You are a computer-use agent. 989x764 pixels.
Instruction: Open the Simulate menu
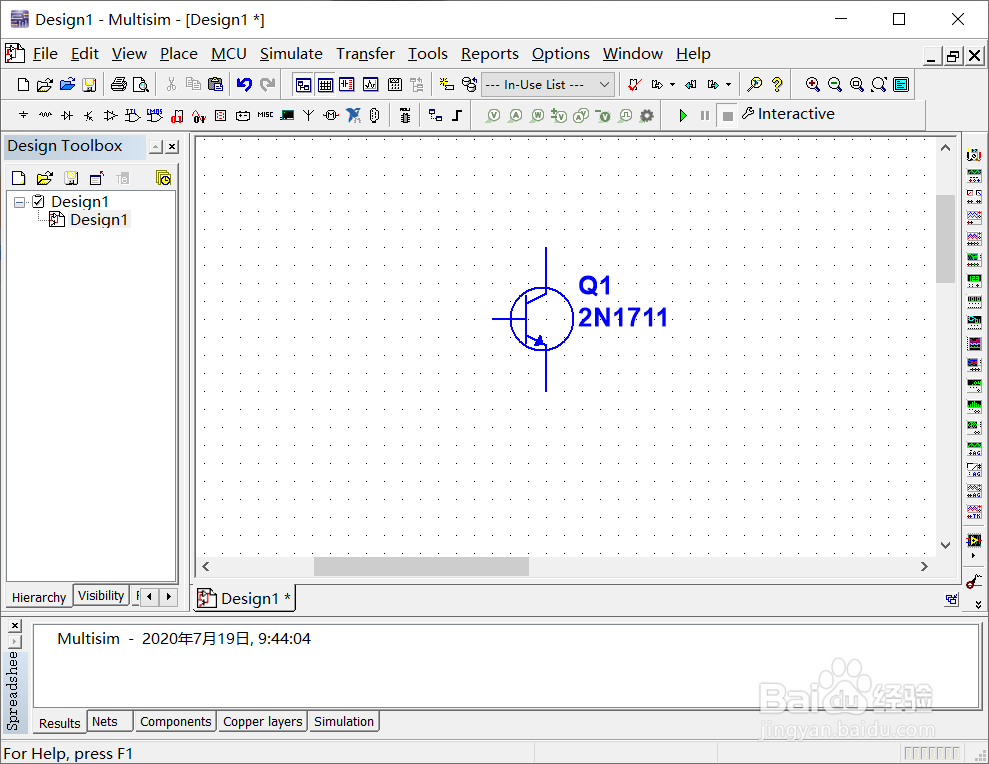tap(291, 54)
